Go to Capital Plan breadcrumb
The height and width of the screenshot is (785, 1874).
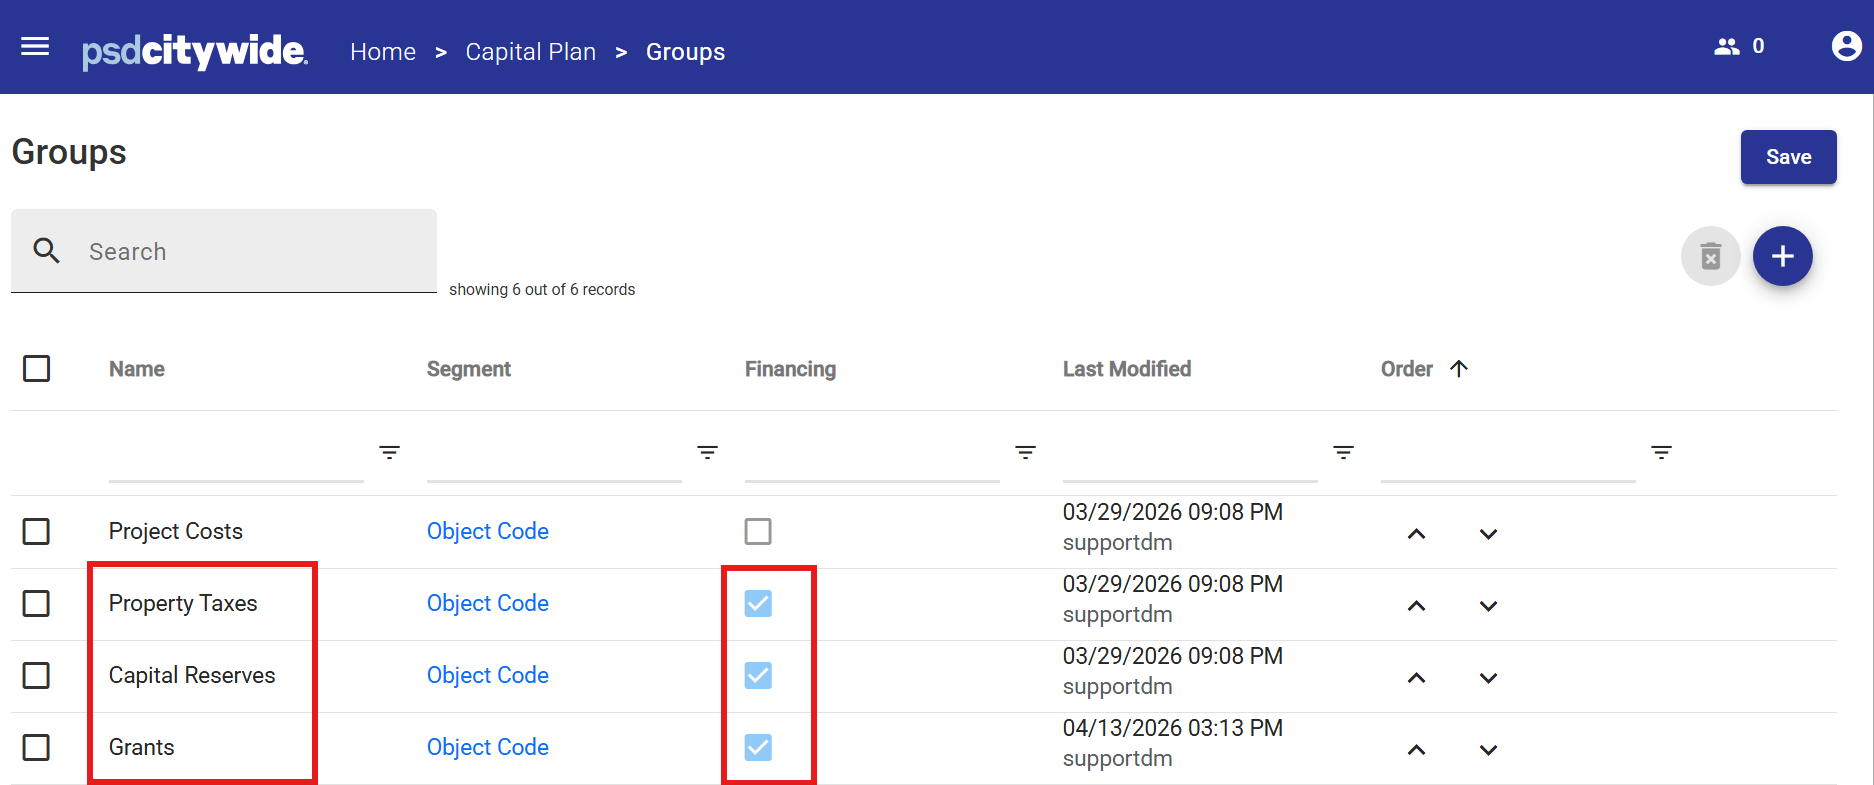[531, 52]
